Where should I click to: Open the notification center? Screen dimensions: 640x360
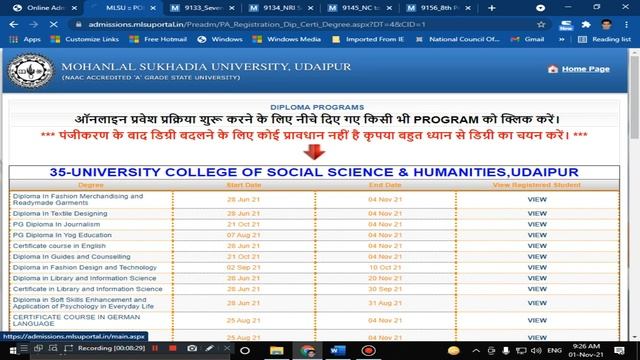(x=619, y=351)
